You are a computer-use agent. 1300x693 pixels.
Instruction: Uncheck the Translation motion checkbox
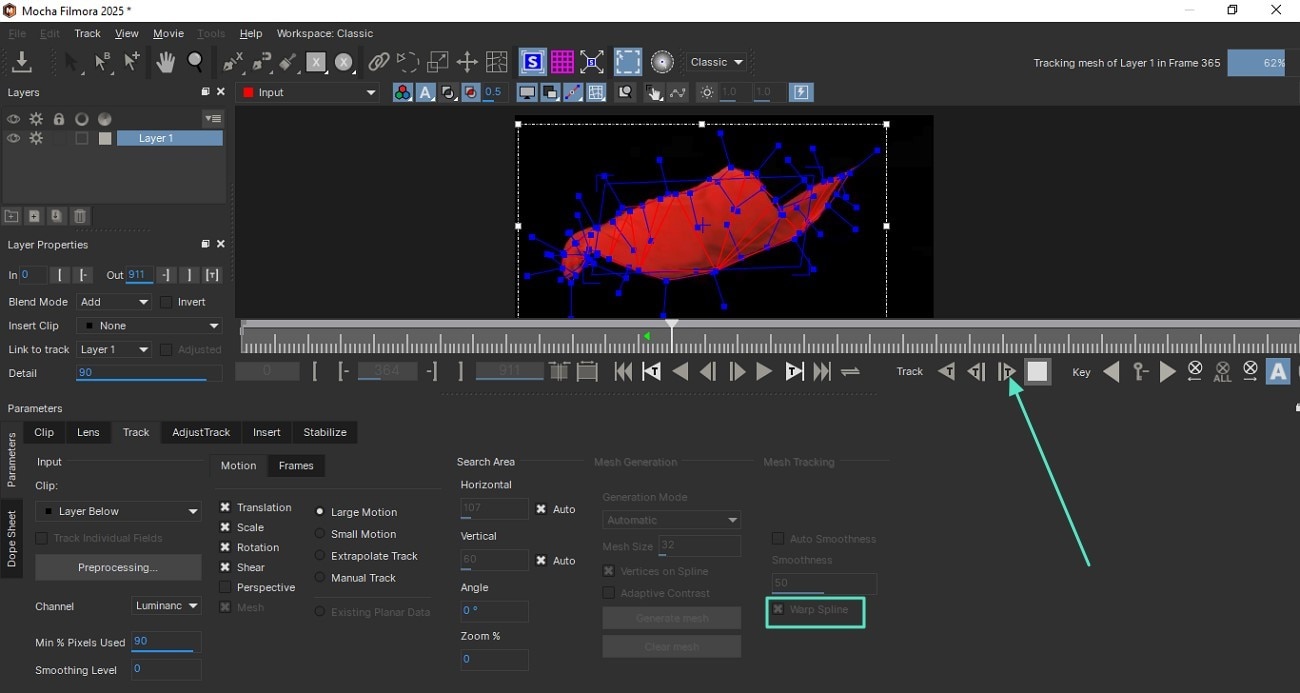coord(225,508)
